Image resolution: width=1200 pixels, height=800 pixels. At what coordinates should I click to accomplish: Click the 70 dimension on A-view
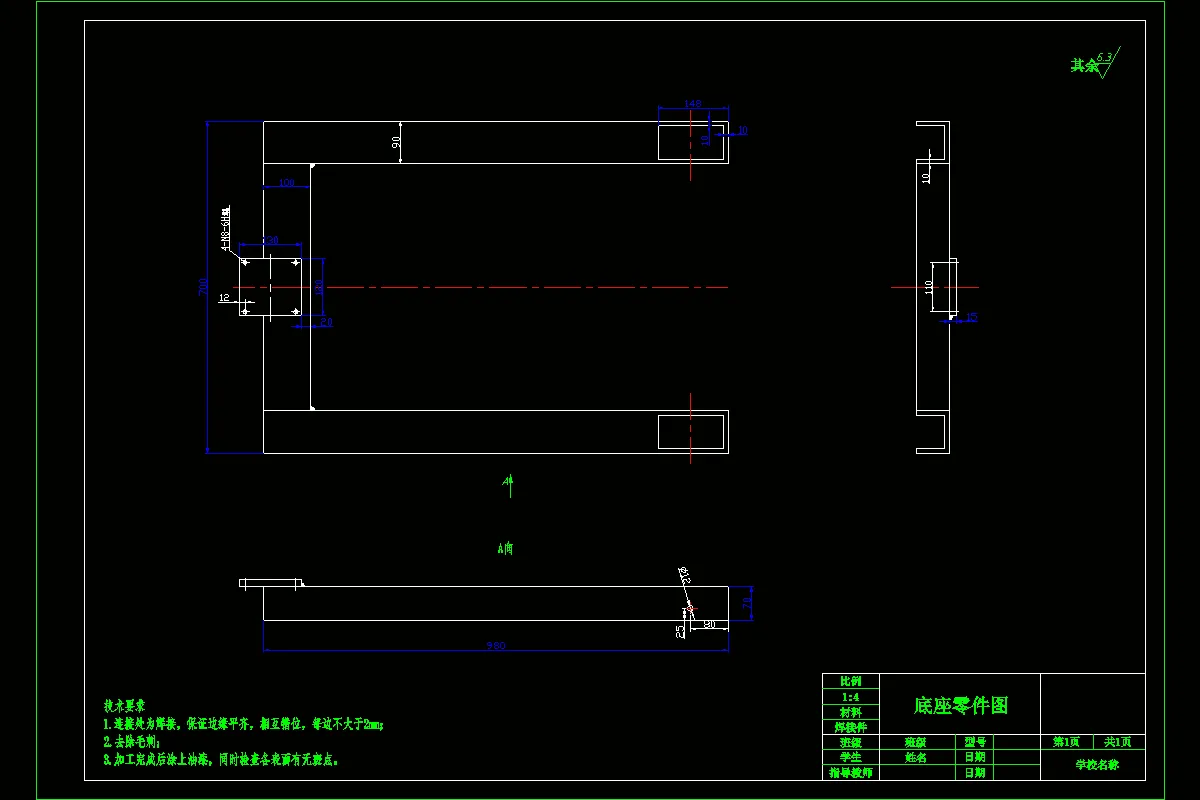tap(746, 603)
